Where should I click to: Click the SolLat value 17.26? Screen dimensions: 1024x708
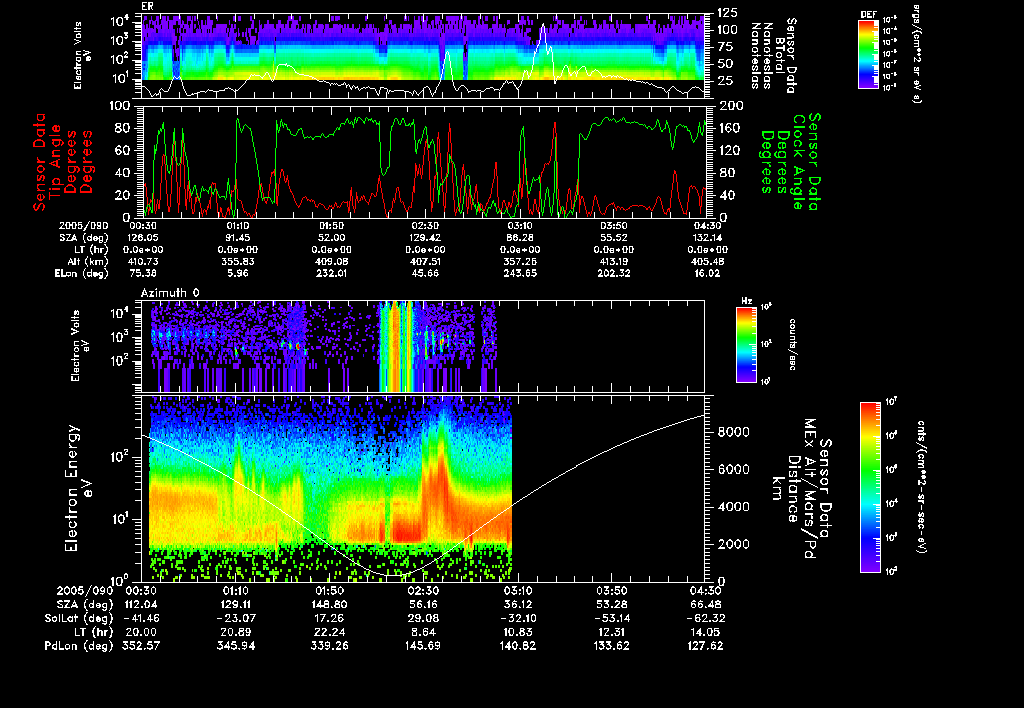point(329,618)
